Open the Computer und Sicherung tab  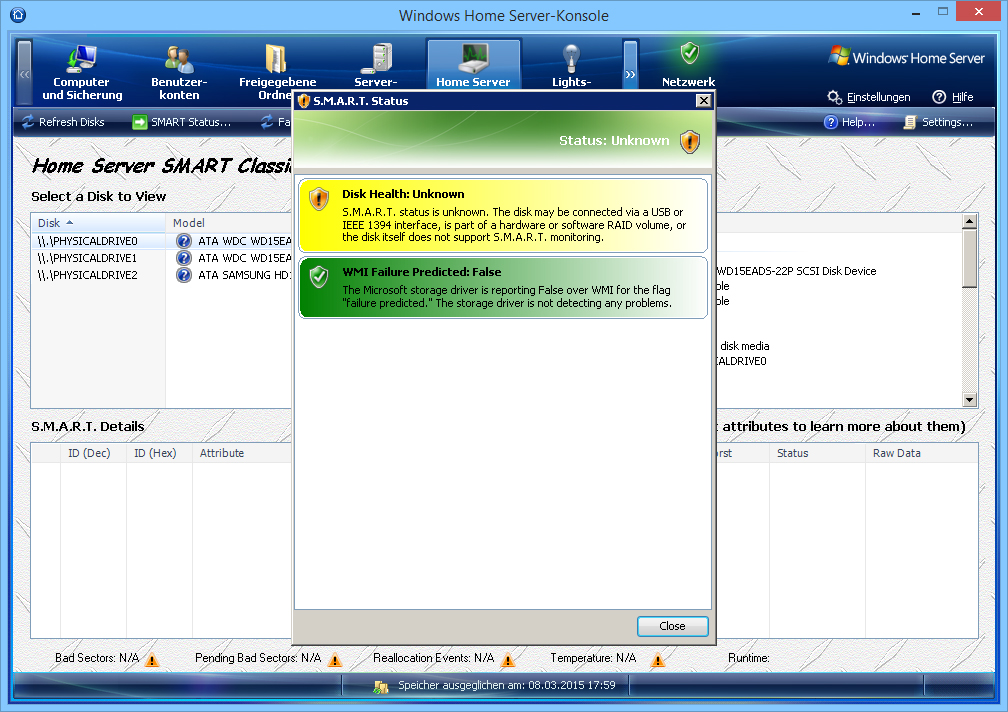pos(82,72)
